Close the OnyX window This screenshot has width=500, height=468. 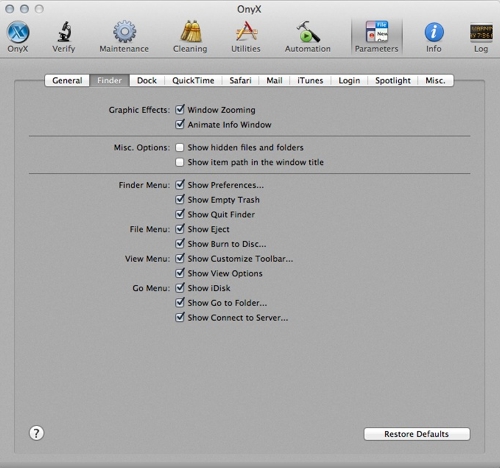point(10,9)
